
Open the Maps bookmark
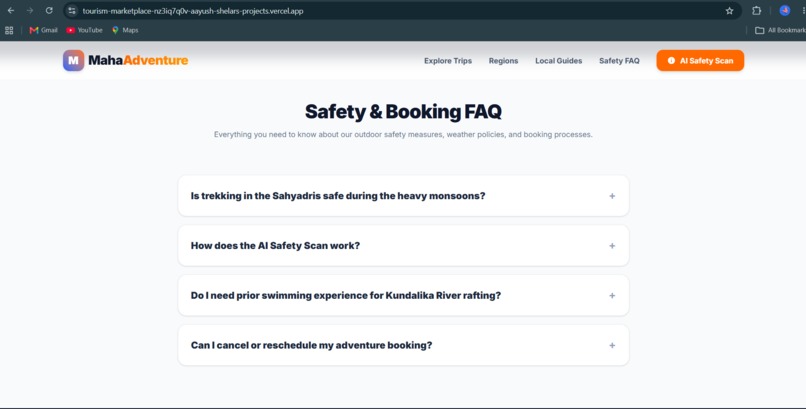point(125,30)
